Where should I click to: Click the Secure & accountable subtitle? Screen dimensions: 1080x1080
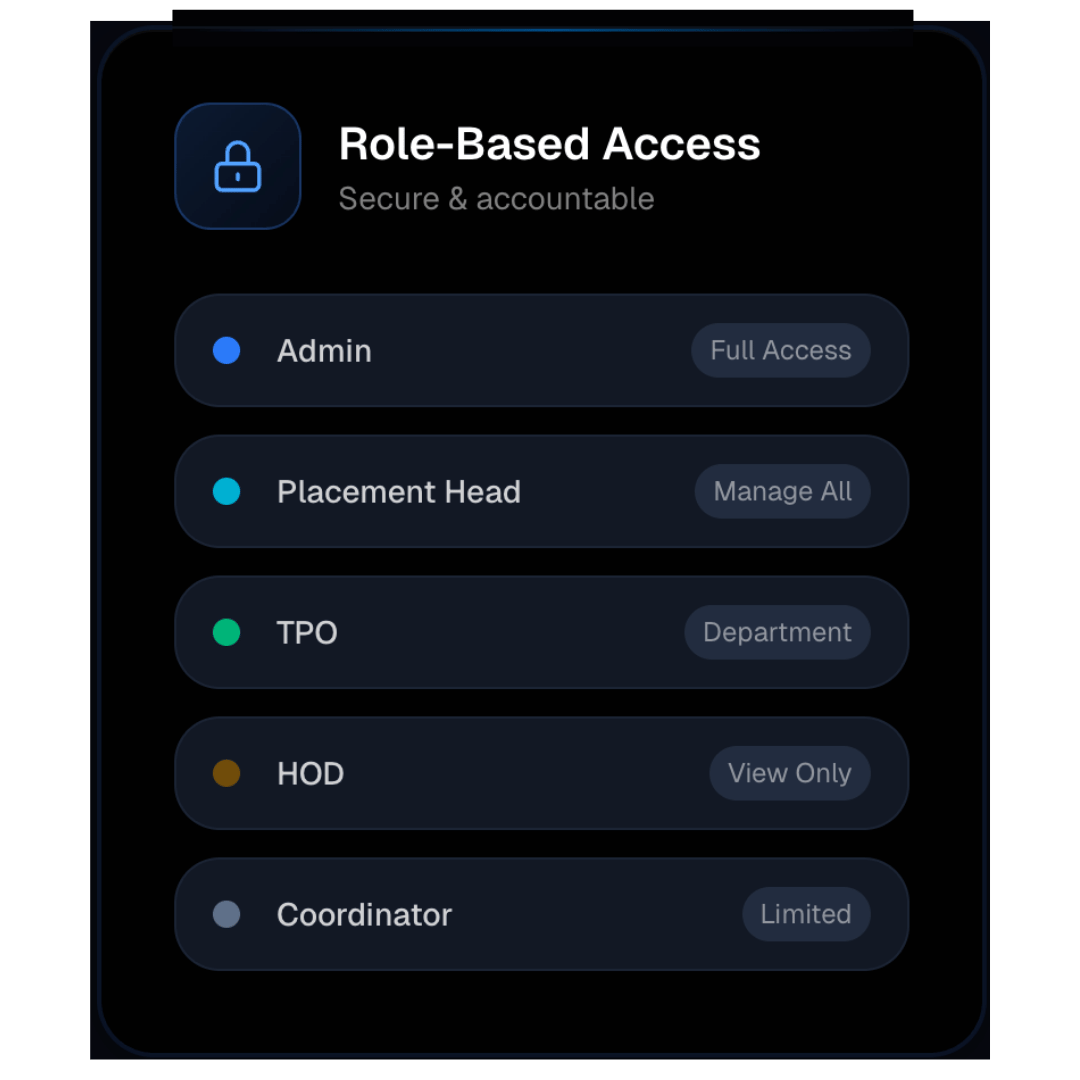[x=496, y=199]
